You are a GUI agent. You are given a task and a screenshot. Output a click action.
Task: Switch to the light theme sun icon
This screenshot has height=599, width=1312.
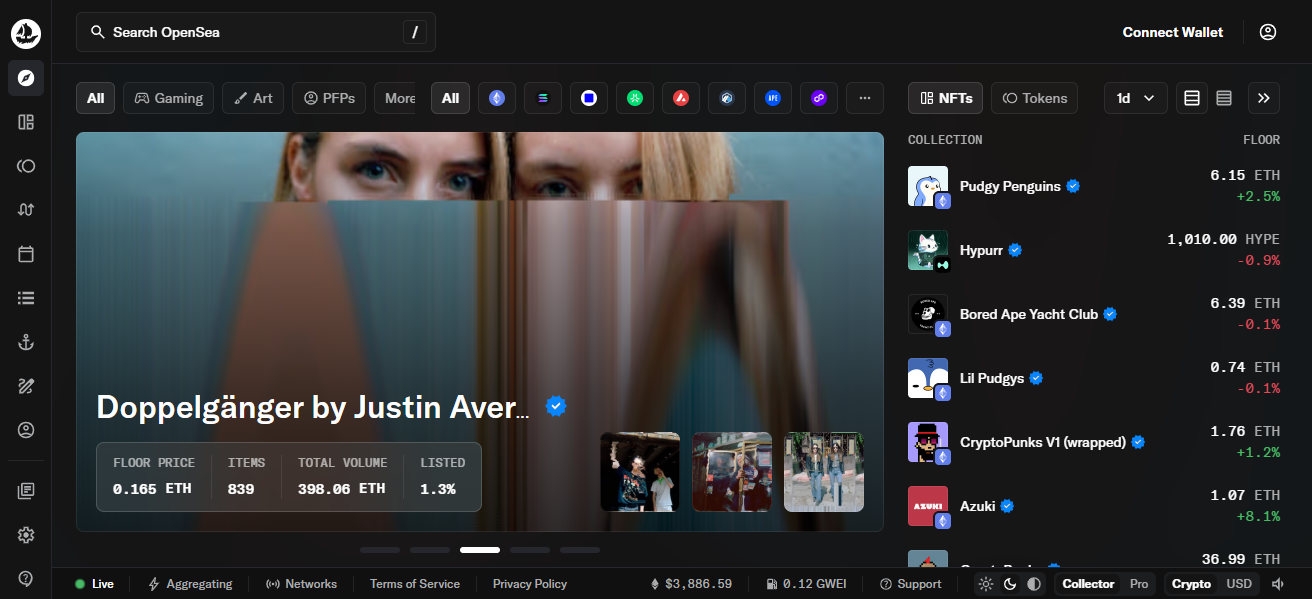(x=986, y=584)
